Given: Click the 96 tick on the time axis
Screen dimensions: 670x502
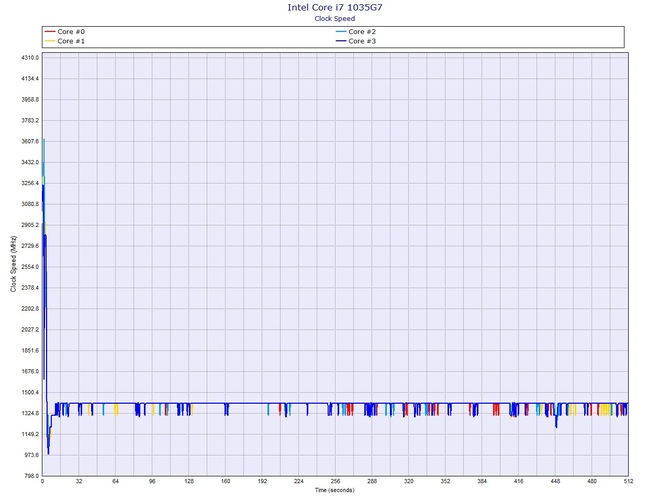Looking at the screenshot, I should coord(152,481).
